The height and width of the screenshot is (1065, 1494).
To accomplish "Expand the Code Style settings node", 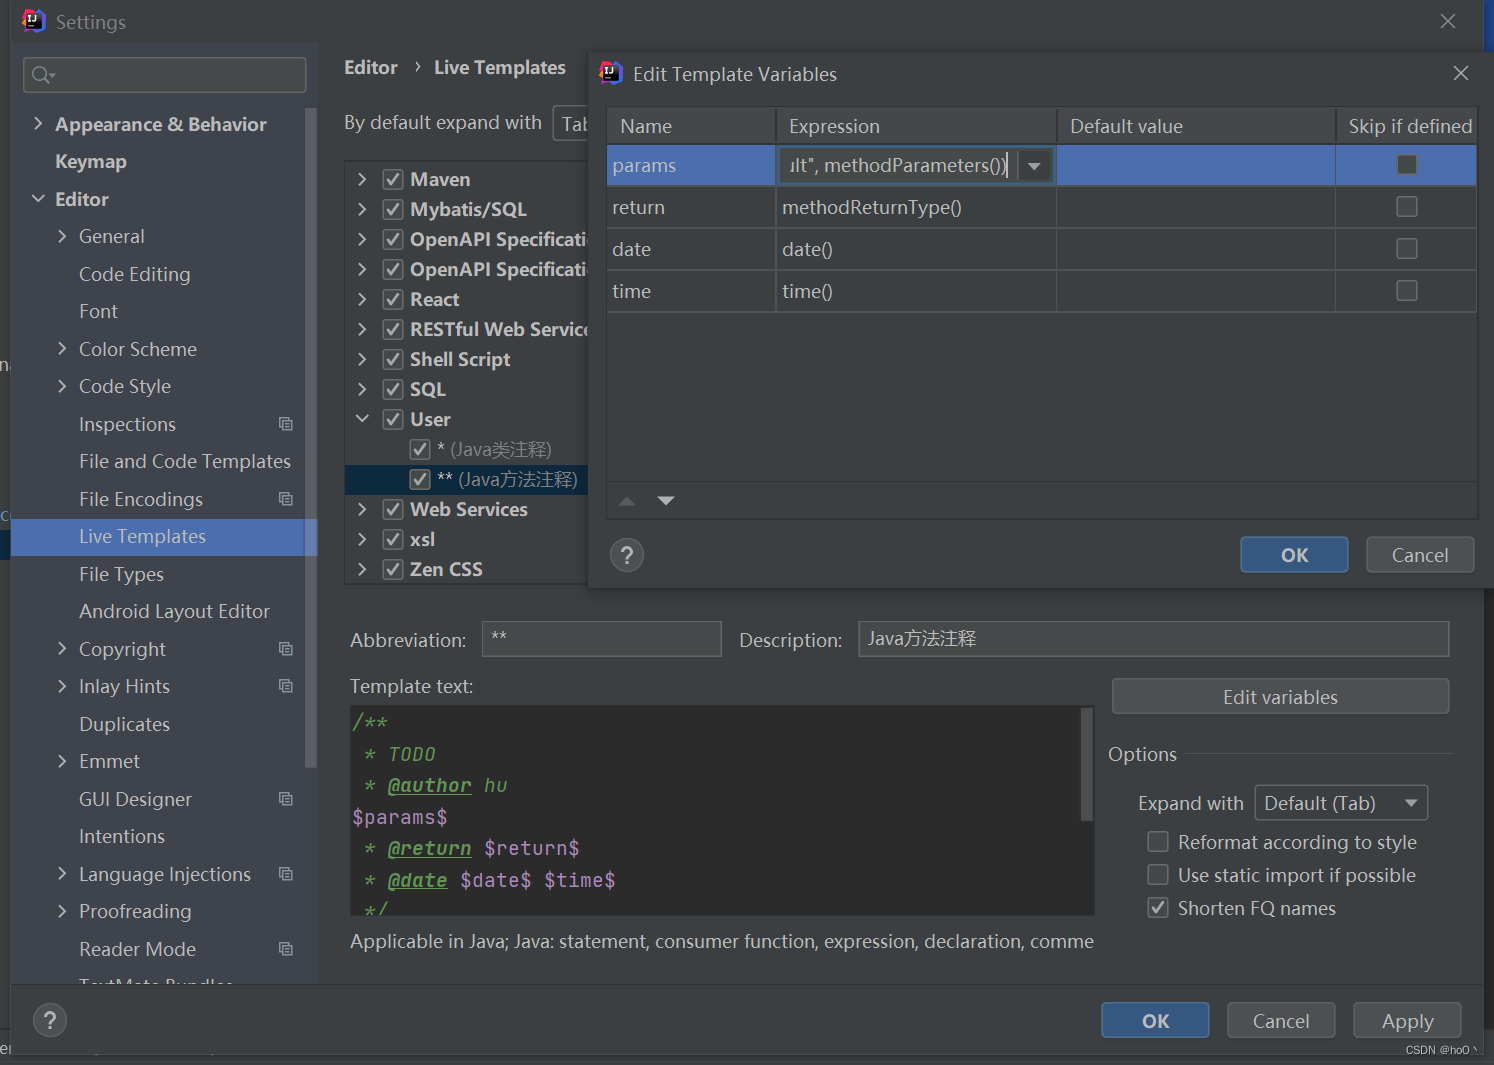I will coord(62,386).
